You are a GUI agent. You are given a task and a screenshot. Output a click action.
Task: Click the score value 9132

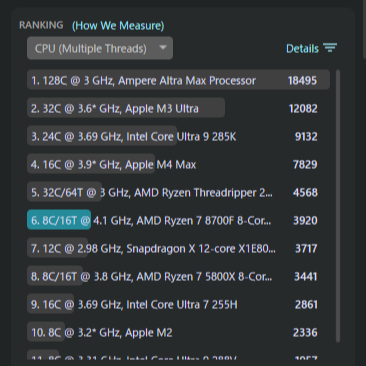[x=306, y=137]
